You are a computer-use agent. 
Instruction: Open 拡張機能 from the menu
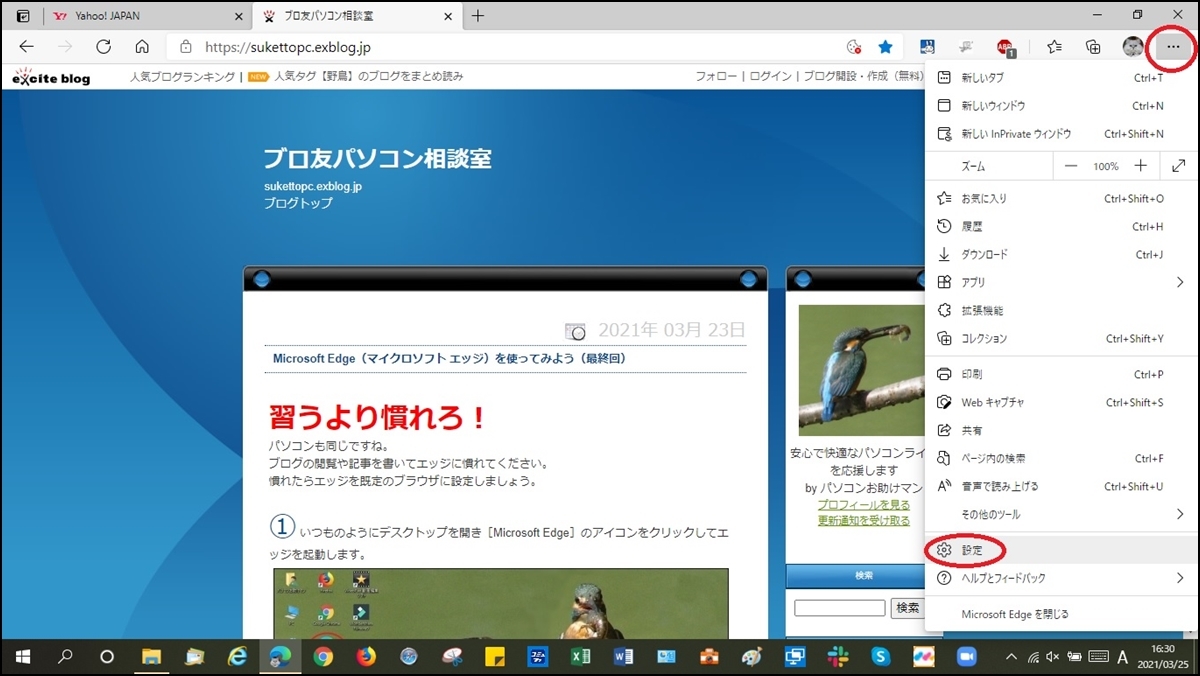[1061, 311]
